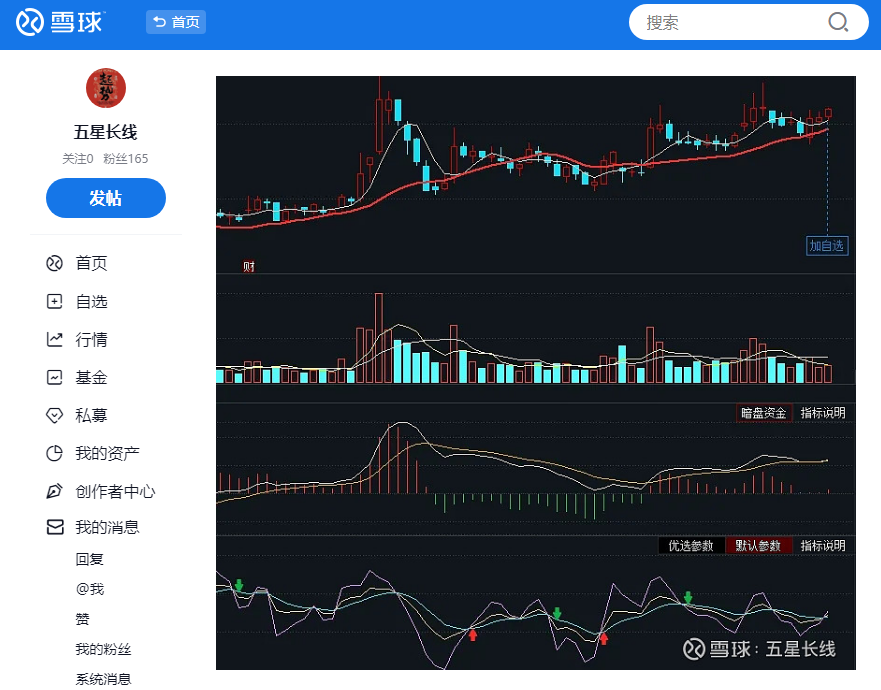
Task: Open 基金 menu item
Action: (91, 377)
